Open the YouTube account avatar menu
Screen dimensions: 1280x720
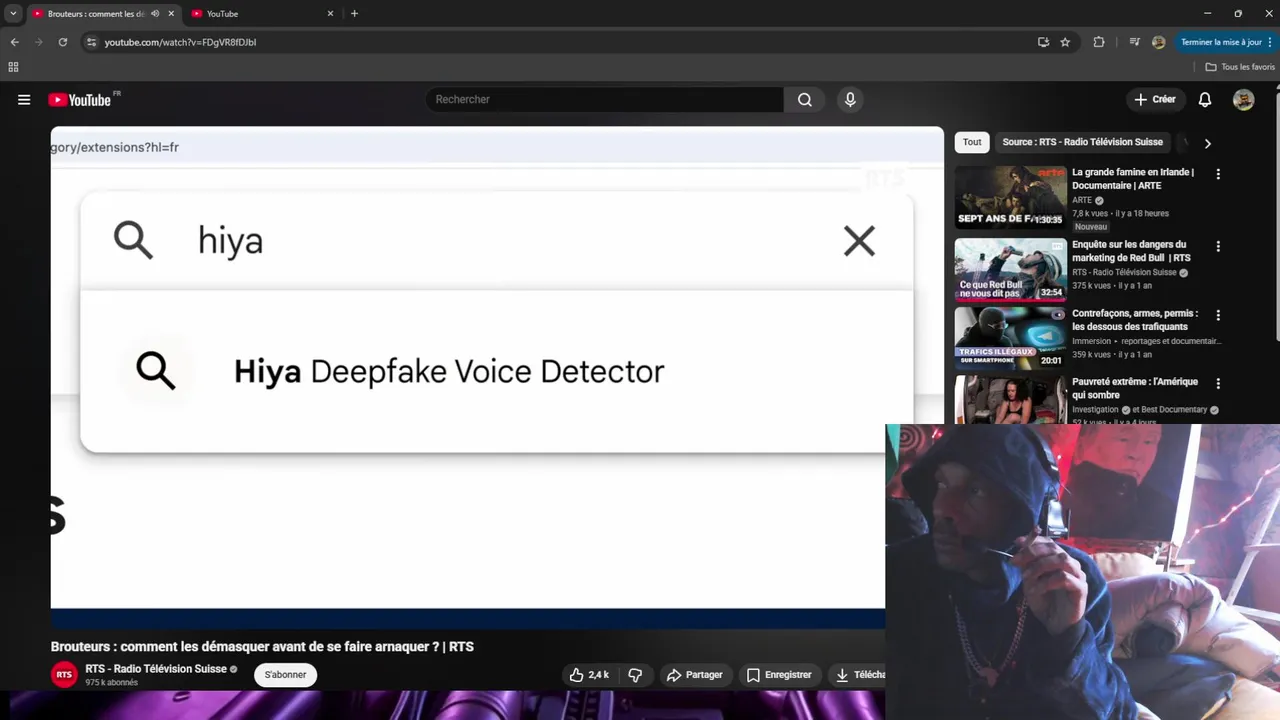(x=1243, y=100)
